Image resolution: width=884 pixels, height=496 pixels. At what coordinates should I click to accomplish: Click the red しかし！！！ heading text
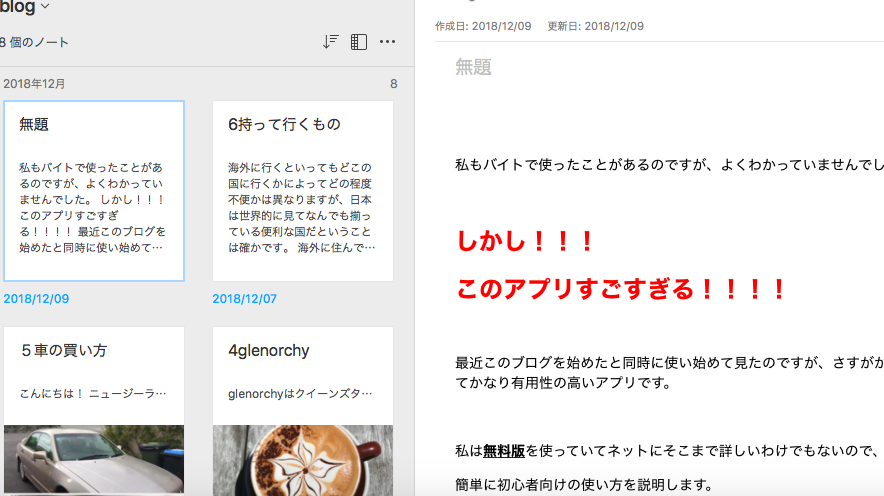(x=524, y=241)
